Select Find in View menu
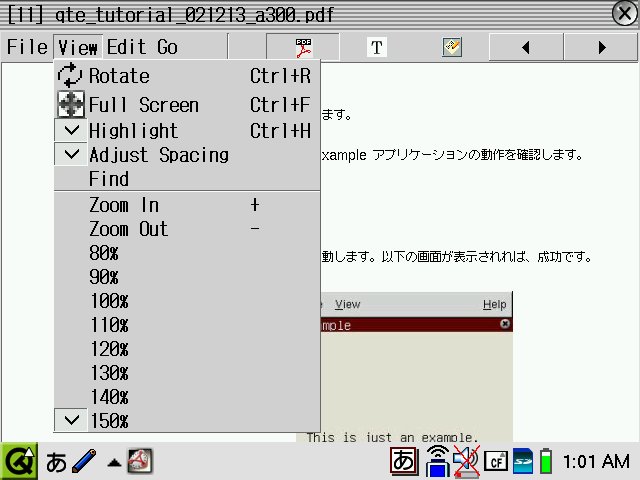This screenshot has height=480, width=640. [x=187, y=178]
